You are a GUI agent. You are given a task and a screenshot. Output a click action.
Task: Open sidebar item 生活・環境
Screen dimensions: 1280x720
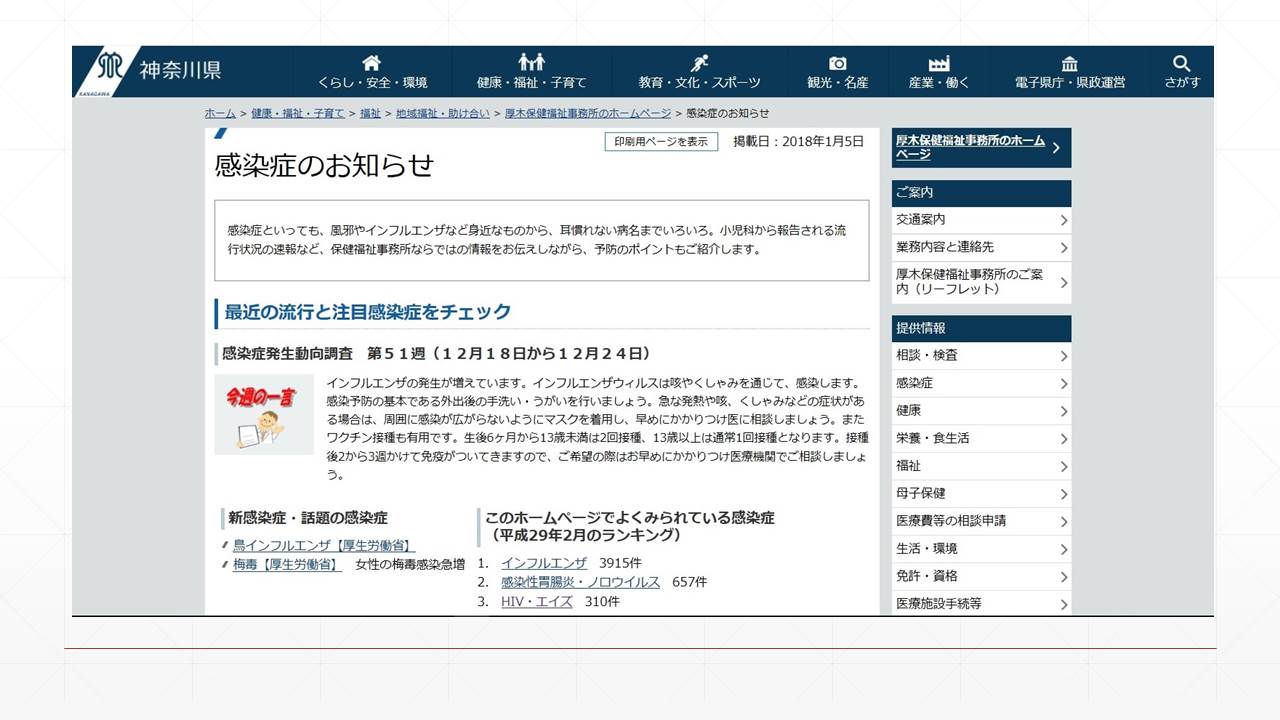pyautogui.click(x=981, y=548)
